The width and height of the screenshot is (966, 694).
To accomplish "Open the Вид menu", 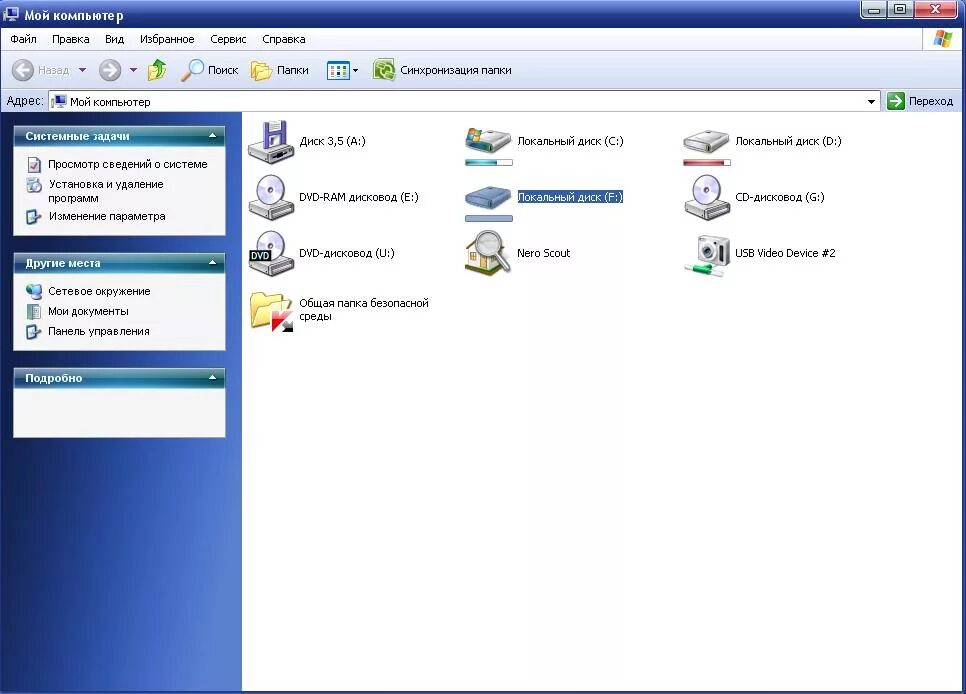I will click(115, 39).
